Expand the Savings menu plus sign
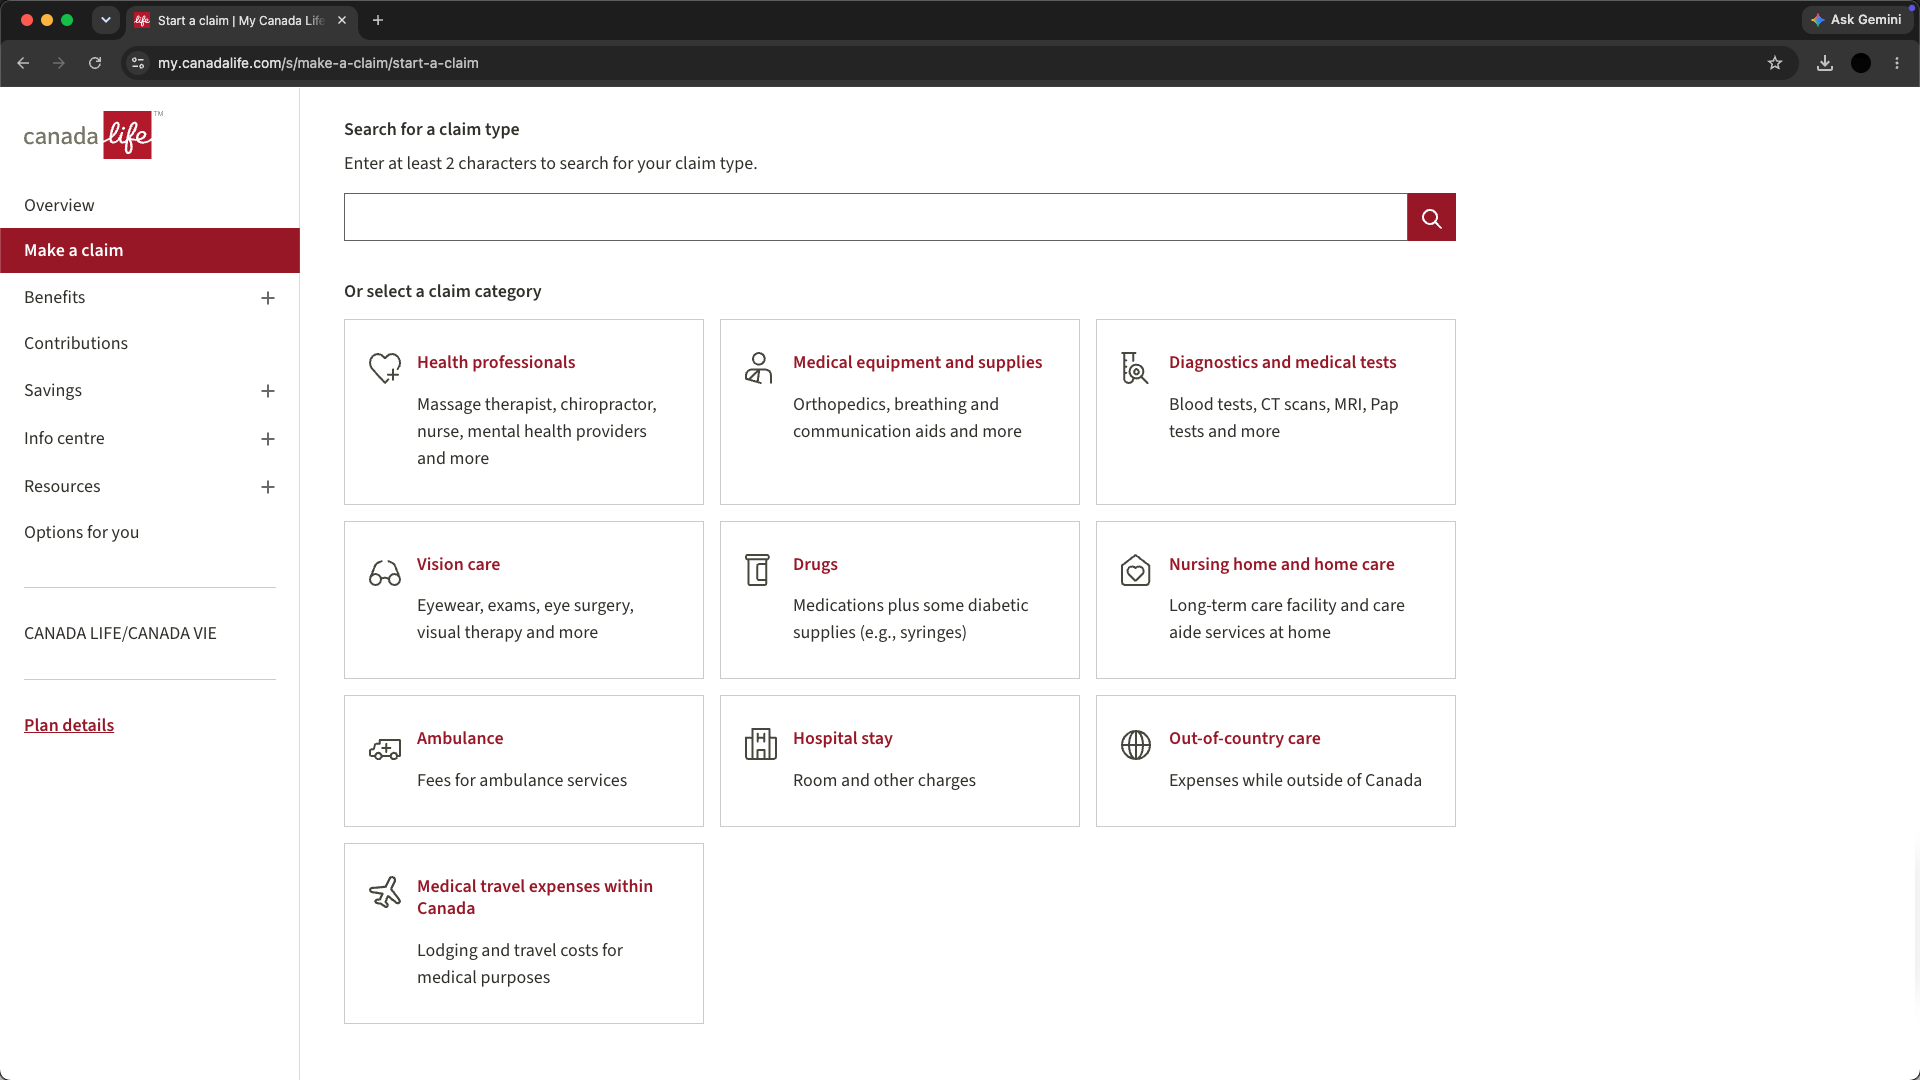The image size is (1920, 1080). [268, 391]
